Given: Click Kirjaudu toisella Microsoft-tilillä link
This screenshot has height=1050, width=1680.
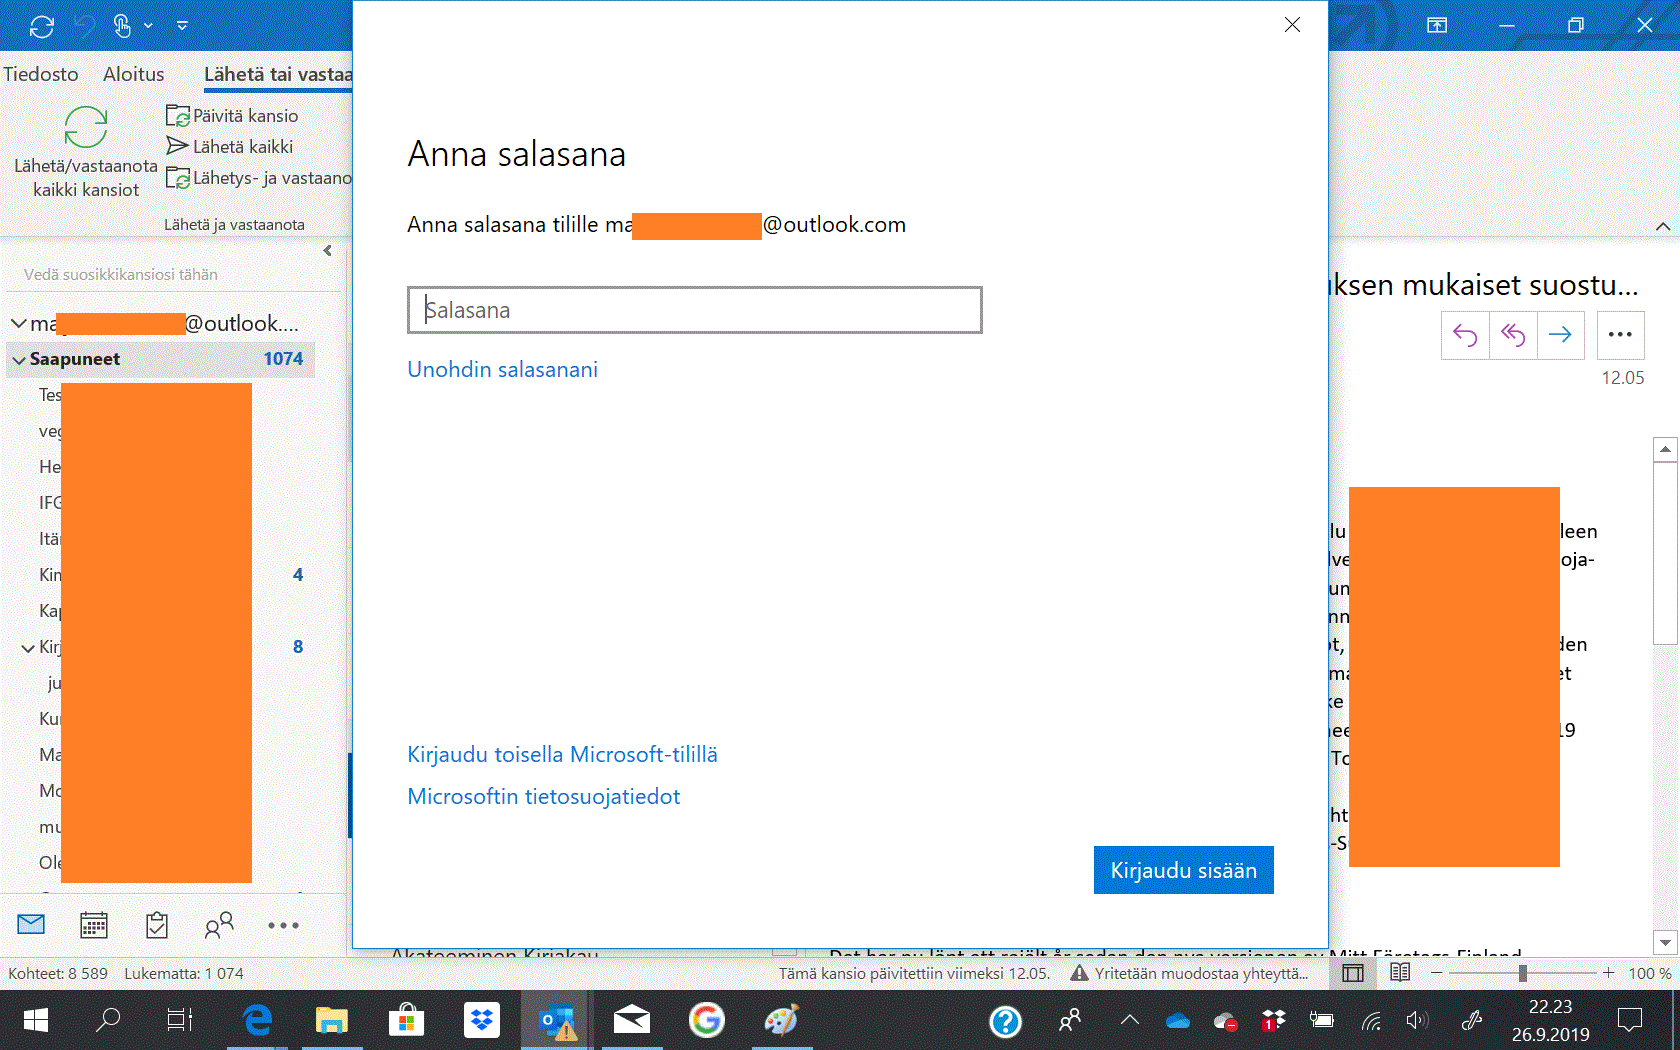Looking at the screenshot, I should click(563, 755).
